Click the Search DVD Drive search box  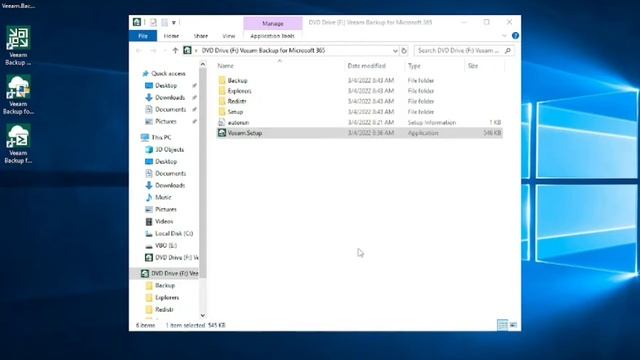point(464,51)
